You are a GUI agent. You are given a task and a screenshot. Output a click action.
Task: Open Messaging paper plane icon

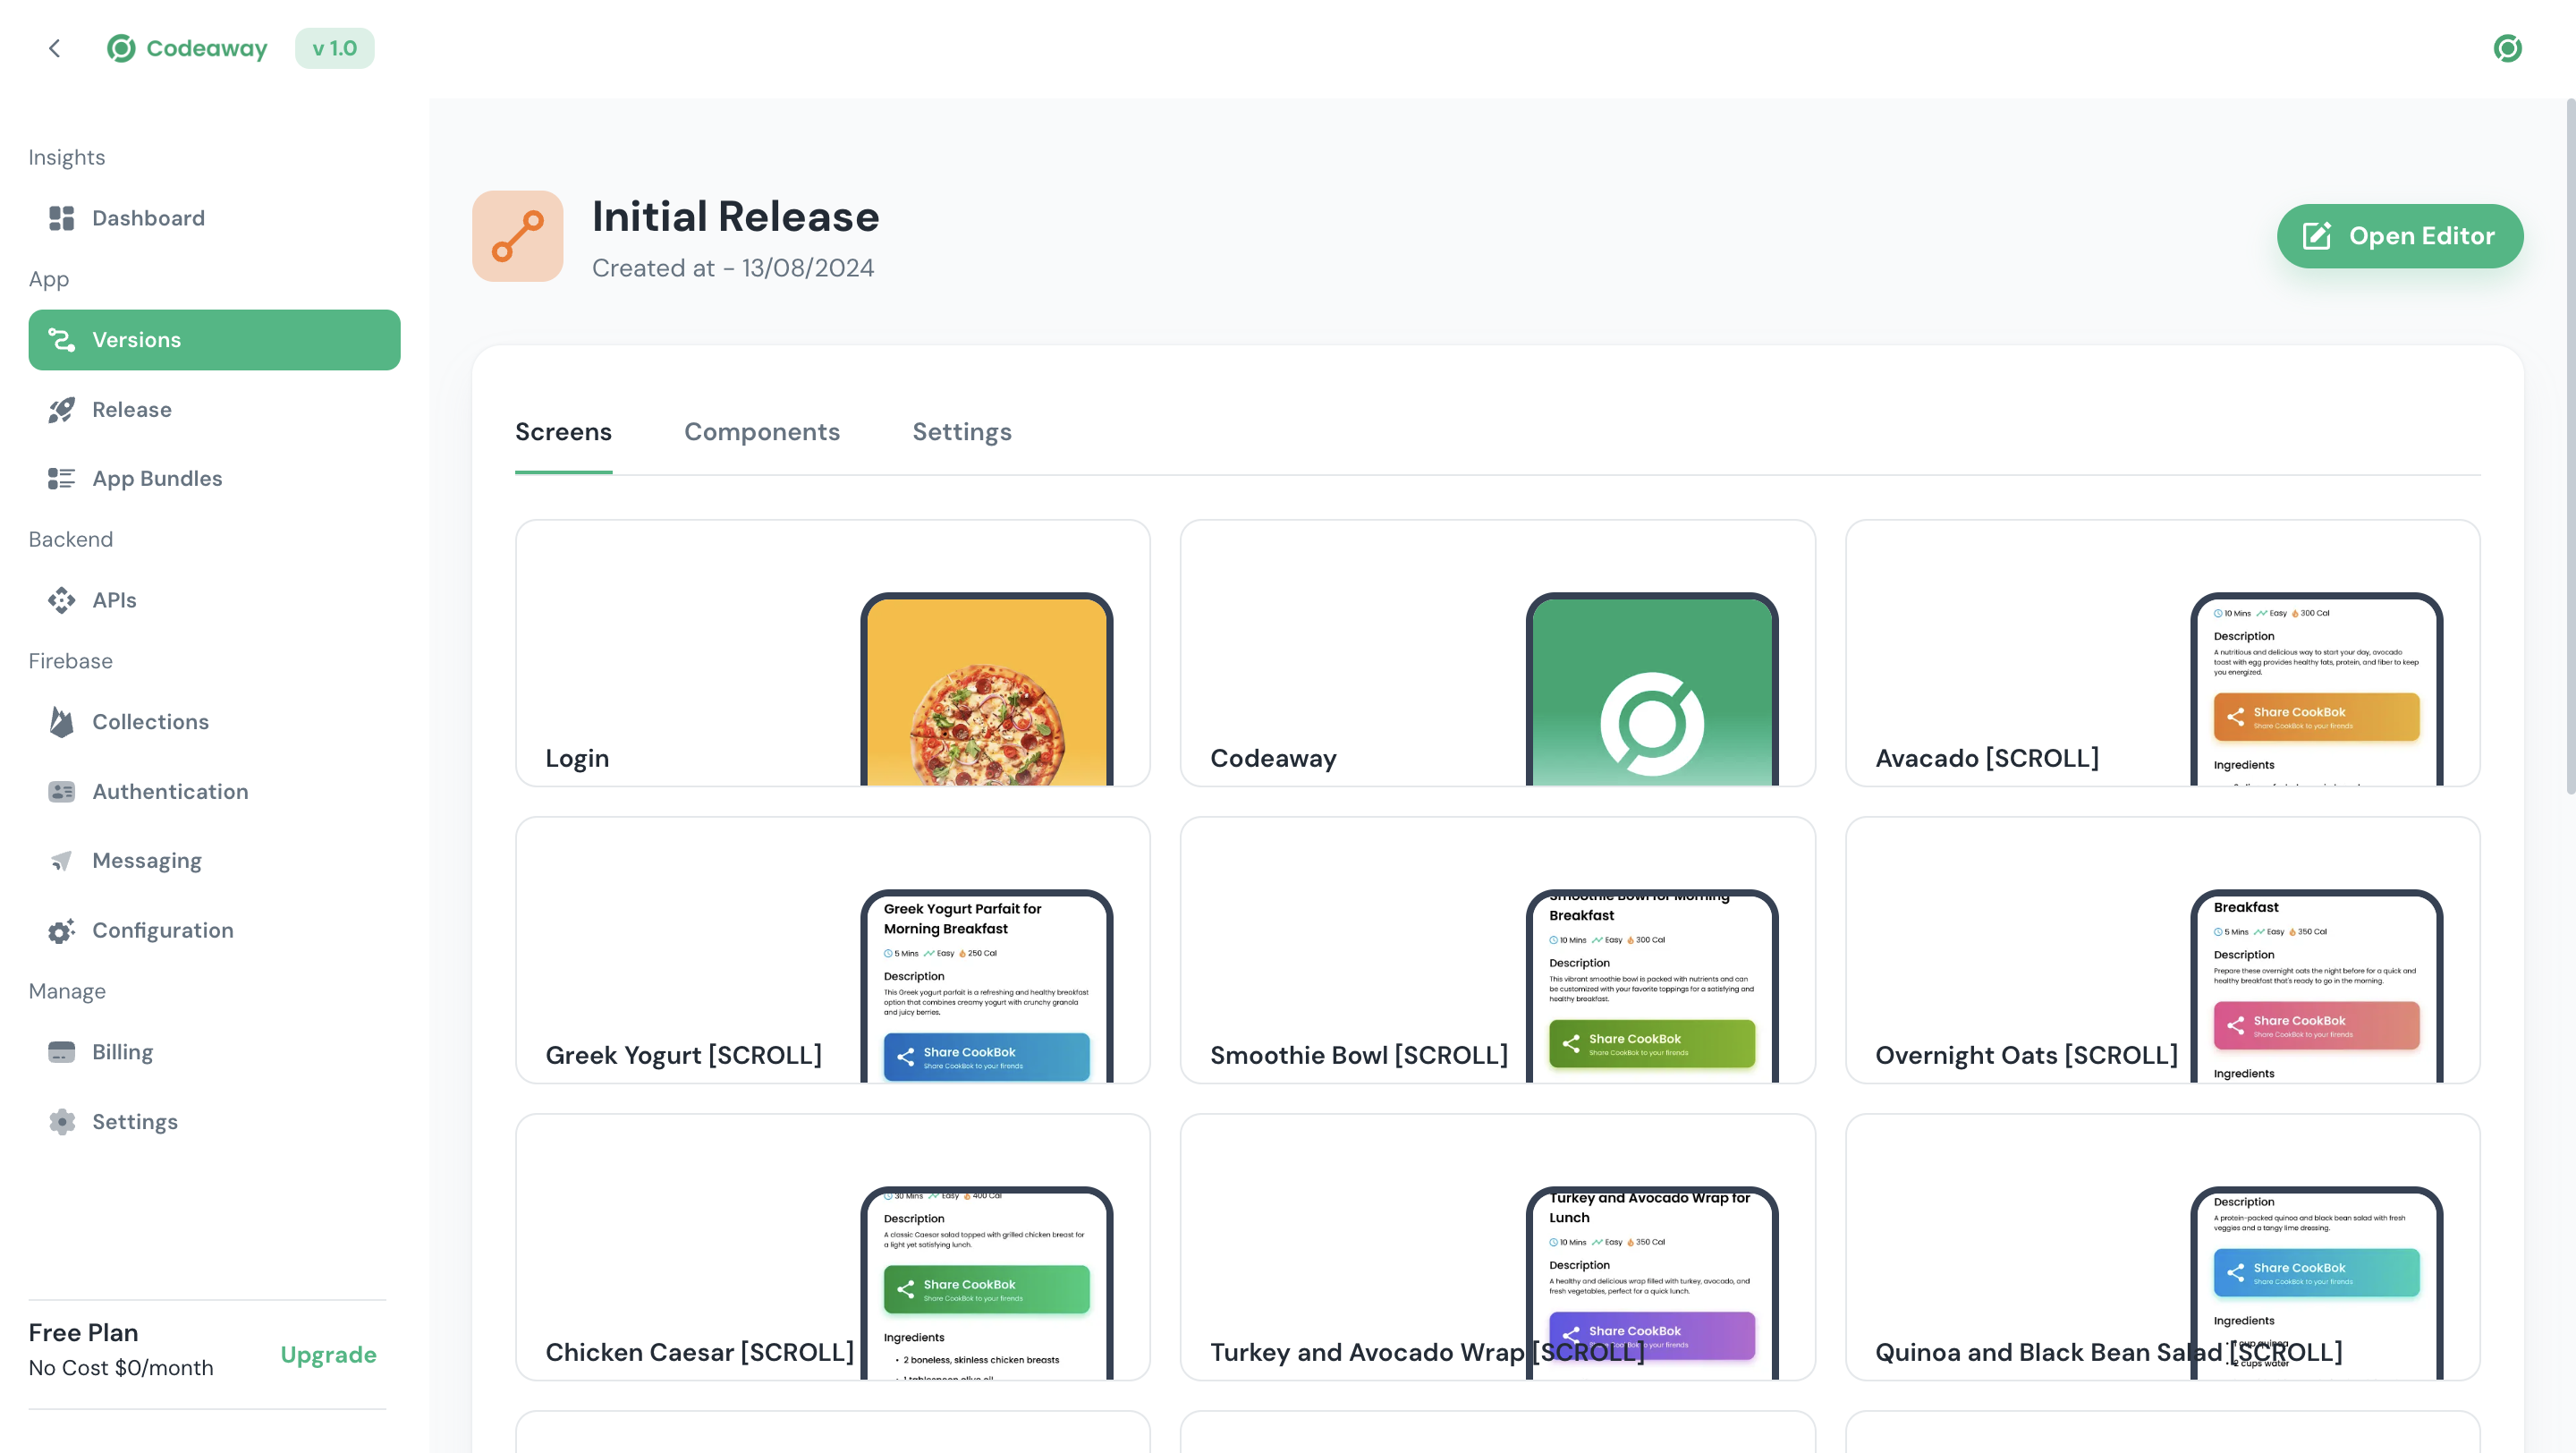[x=61, y=861]
